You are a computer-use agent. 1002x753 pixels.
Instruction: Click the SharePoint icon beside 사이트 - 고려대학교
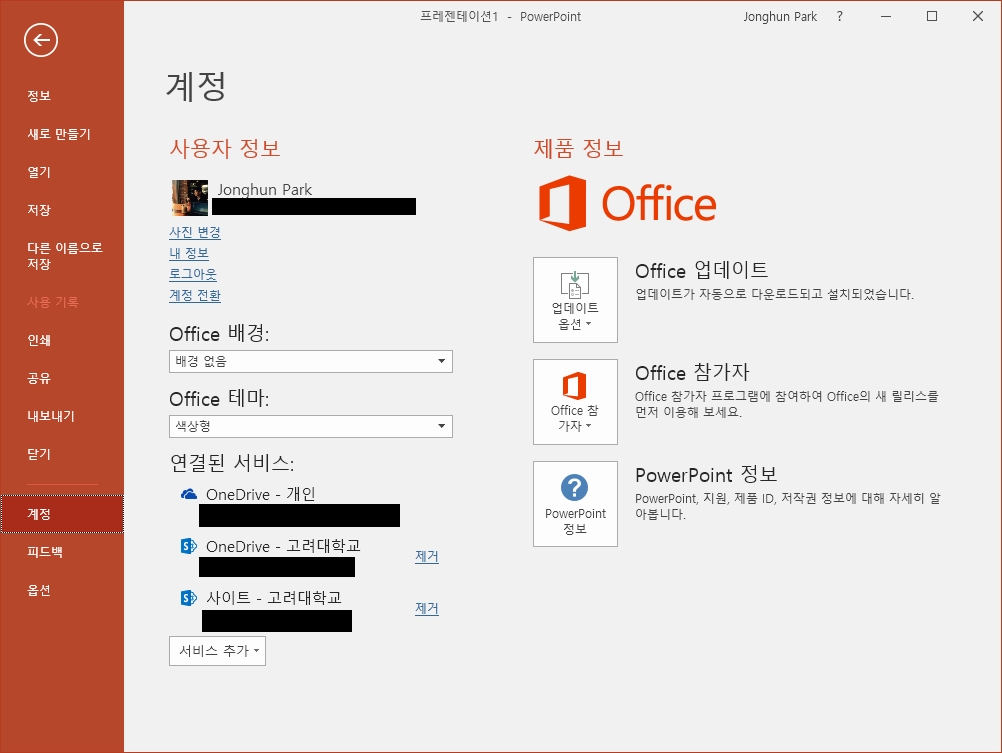[189, 598]
